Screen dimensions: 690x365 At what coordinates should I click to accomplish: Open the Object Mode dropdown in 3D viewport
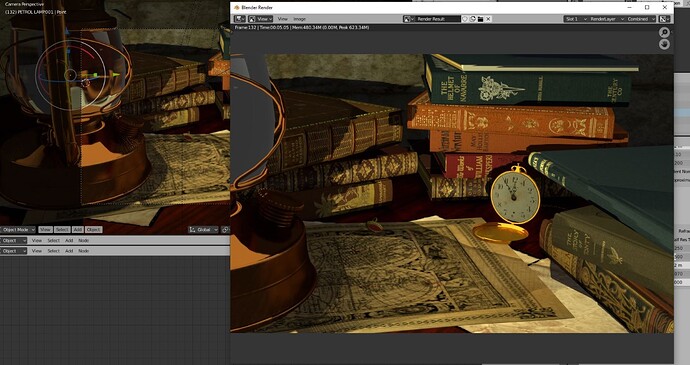pos(18,230)
